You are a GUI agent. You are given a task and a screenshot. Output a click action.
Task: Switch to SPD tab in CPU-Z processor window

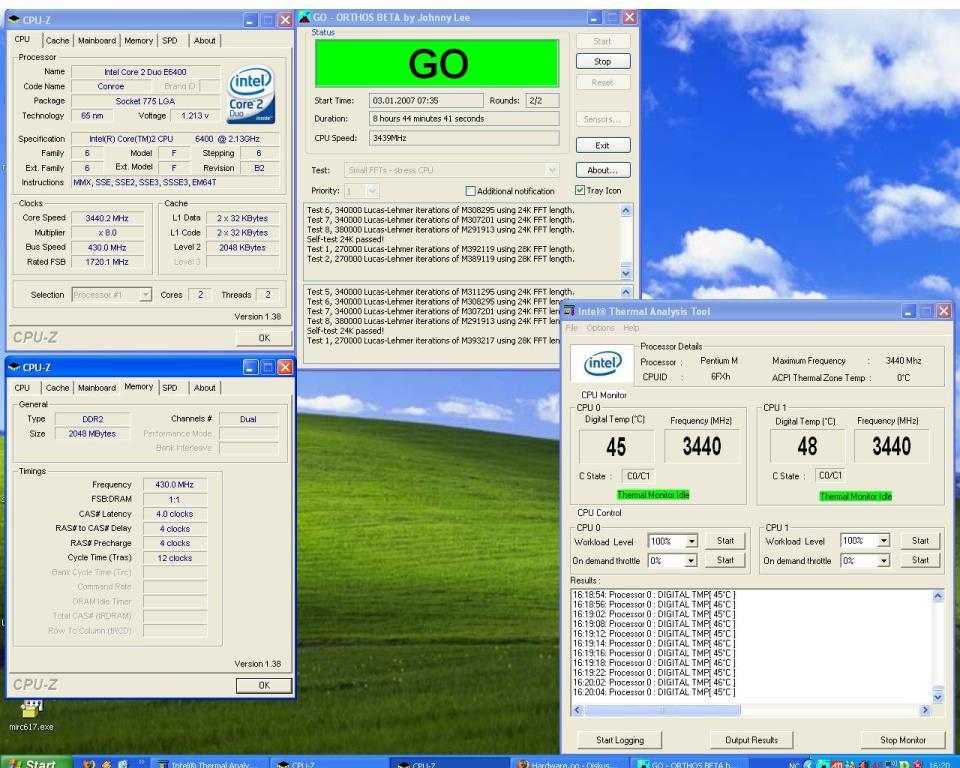point(170,40)
